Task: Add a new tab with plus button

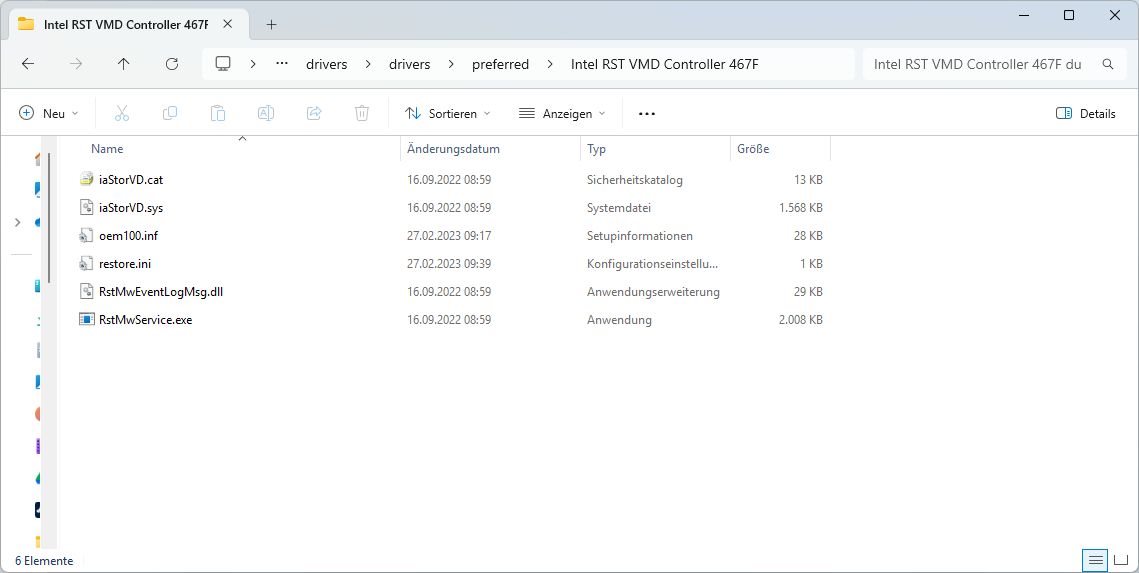Action: (271, 24)
